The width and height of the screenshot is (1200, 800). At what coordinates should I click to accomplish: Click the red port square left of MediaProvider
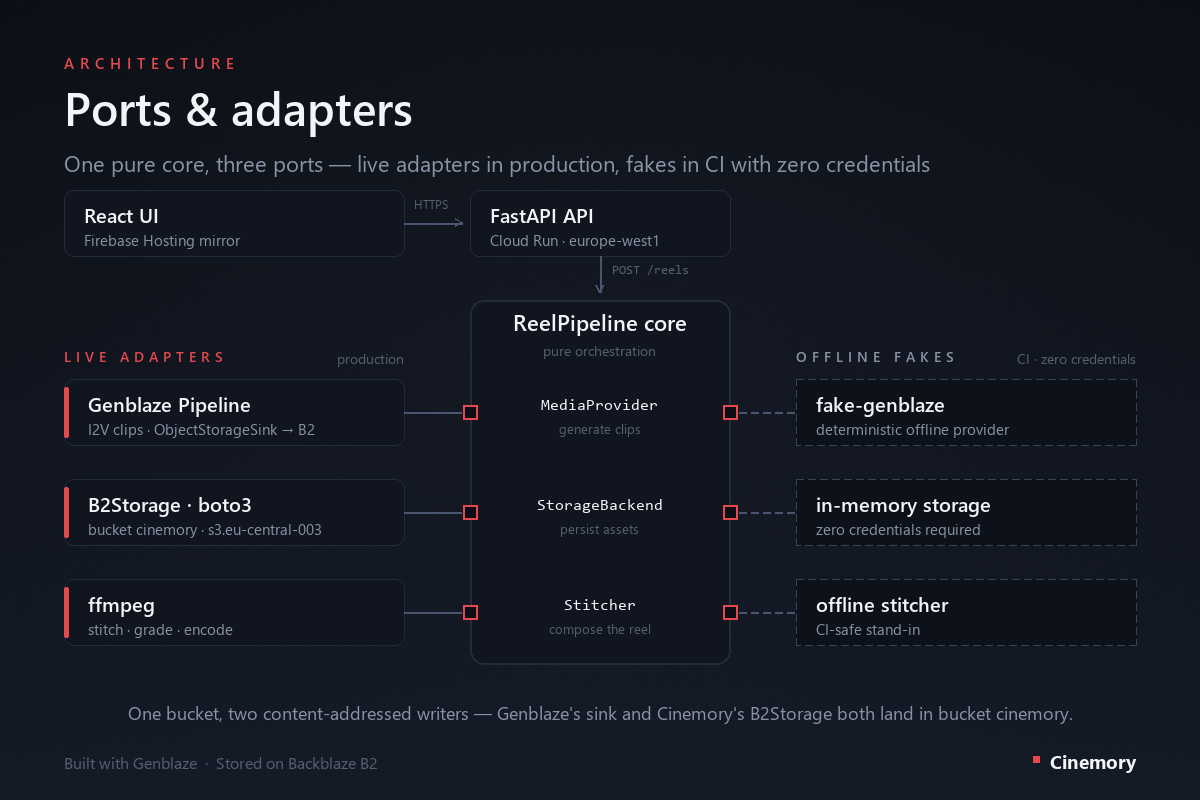(x=471, y=412)
